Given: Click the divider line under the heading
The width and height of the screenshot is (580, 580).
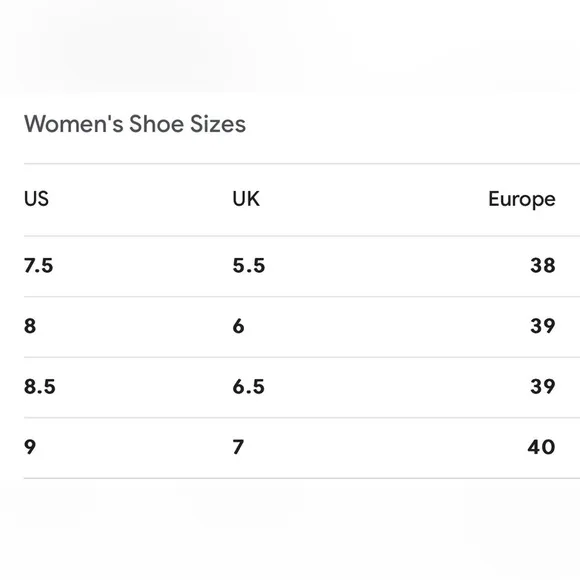Looking at the screenshot, I should point(302,163).
